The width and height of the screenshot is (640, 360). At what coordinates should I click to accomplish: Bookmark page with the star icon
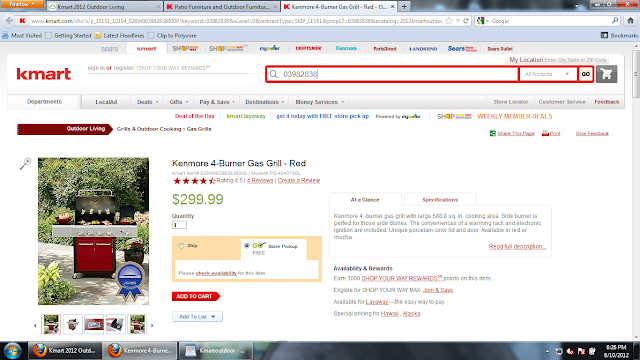point(449,20)
